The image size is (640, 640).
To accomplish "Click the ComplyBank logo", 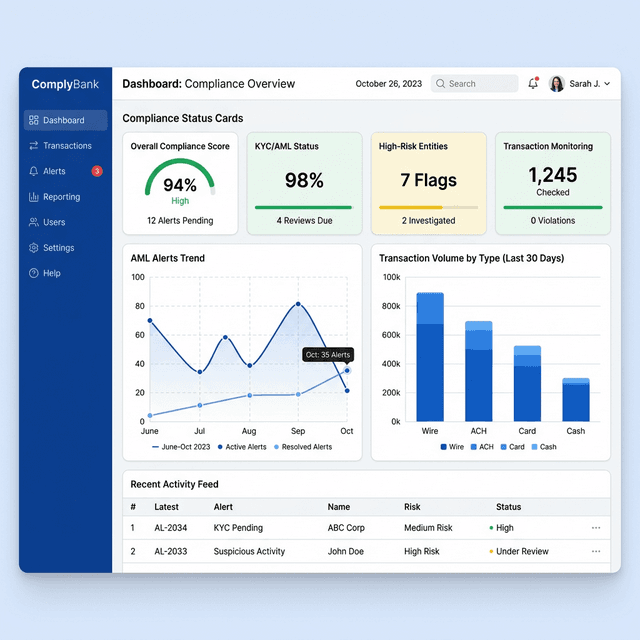I will point(65,84).
